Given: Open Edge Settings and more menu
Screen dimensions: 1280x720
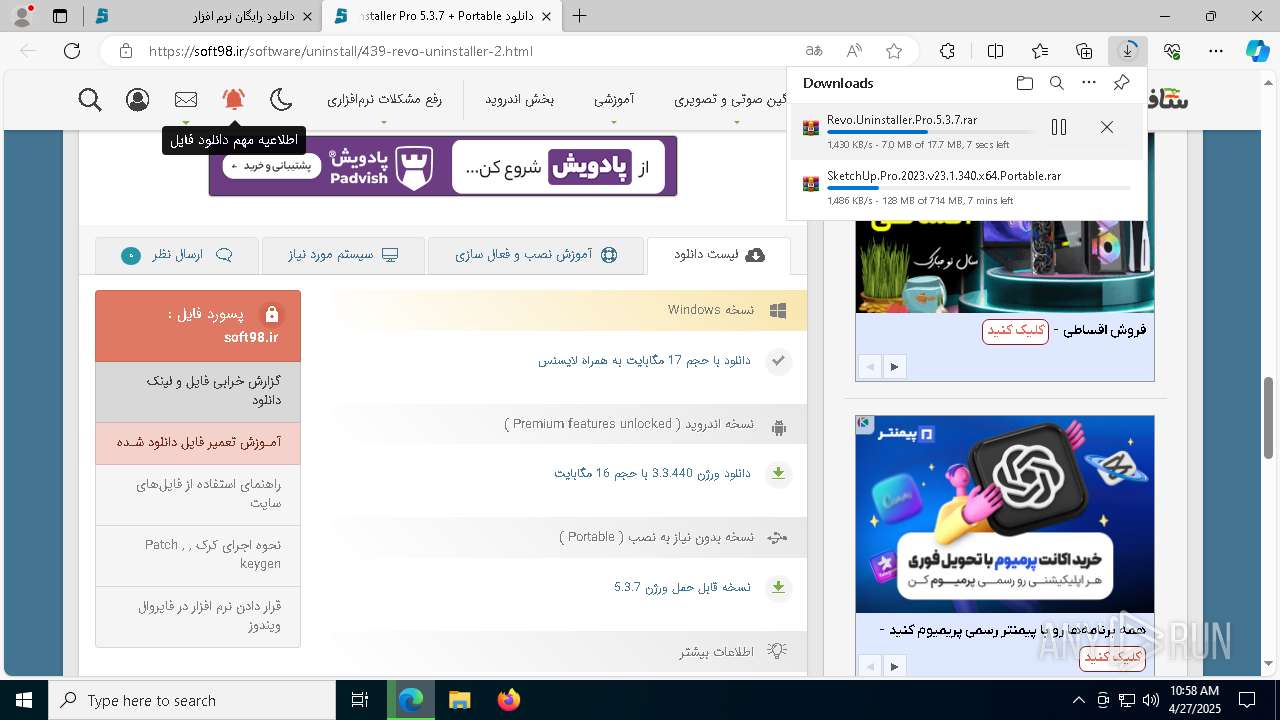Looking at the screenshot, I should coord(1216,51).
